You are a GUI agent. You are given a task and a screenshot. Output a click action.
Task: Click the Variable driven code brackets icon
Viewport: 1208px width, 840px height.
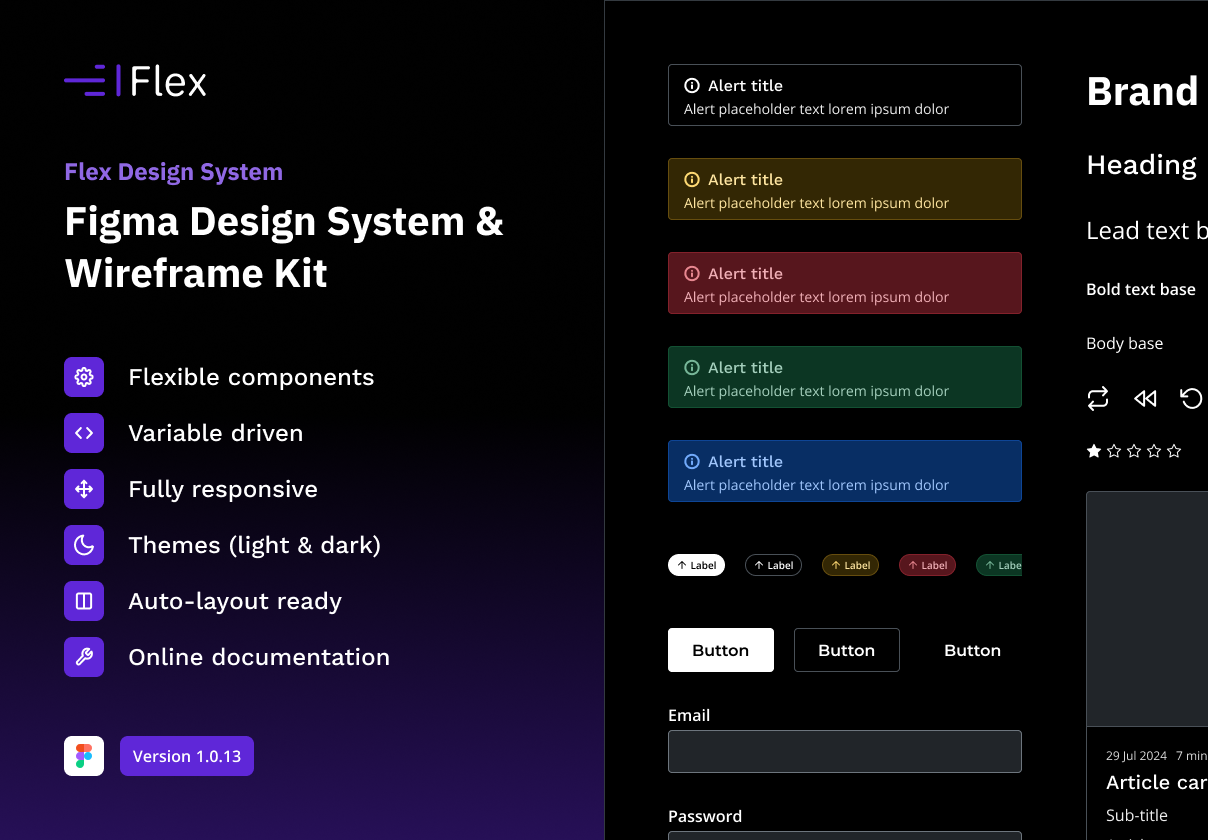pos(84,433)
